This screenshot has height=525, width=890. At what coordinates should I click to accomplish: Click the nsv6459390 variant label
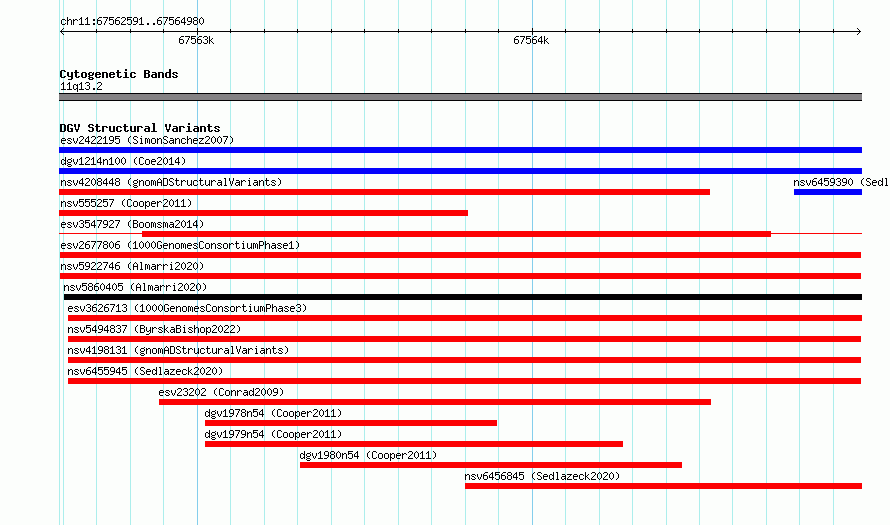[x=841, y=182]
